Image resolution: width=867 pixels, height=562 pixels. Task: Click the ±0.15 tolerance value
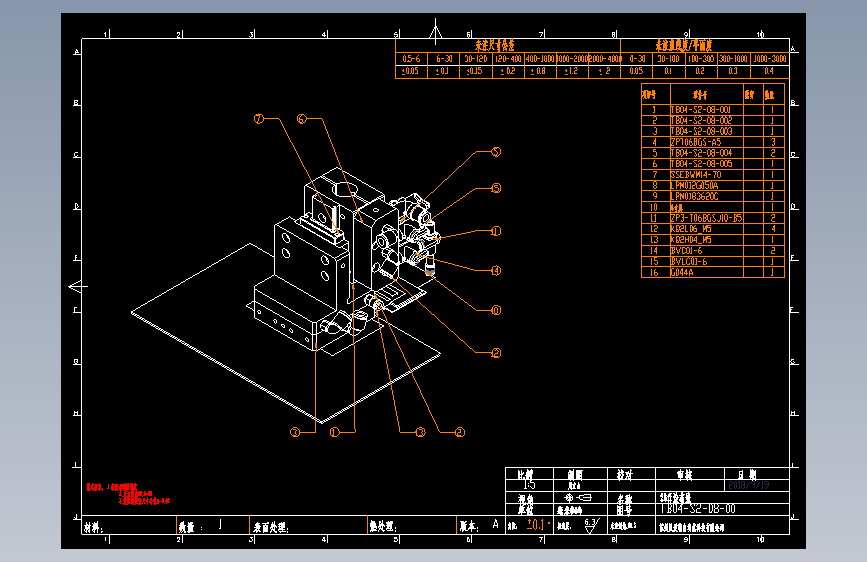[474, 71]
